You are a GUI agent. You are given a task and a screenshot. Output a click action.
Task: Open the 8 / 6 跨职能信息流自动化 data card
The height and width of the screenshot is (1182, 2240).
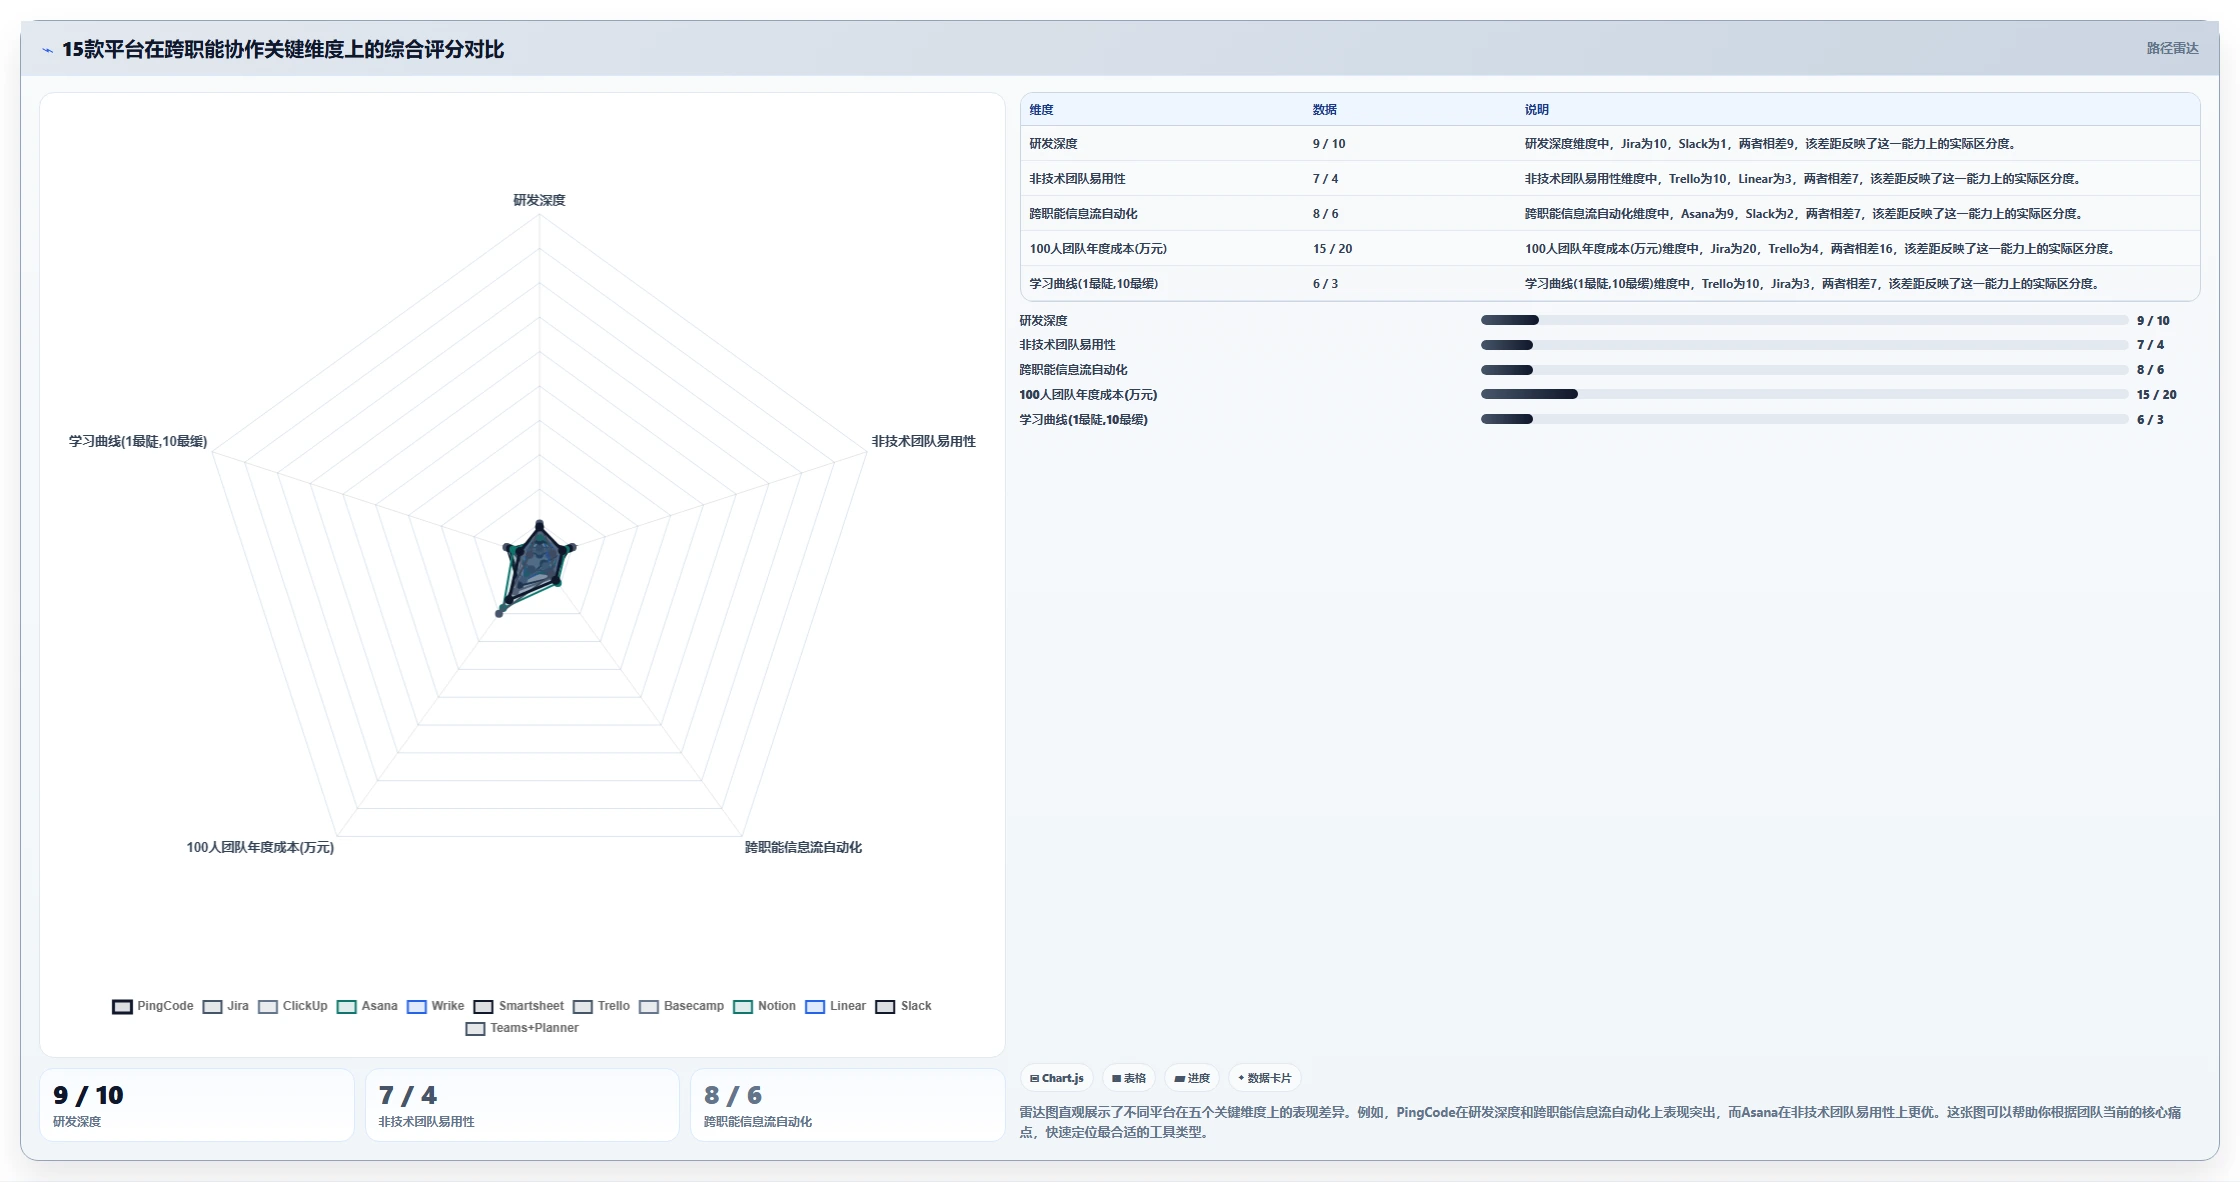pos(847,1105)
